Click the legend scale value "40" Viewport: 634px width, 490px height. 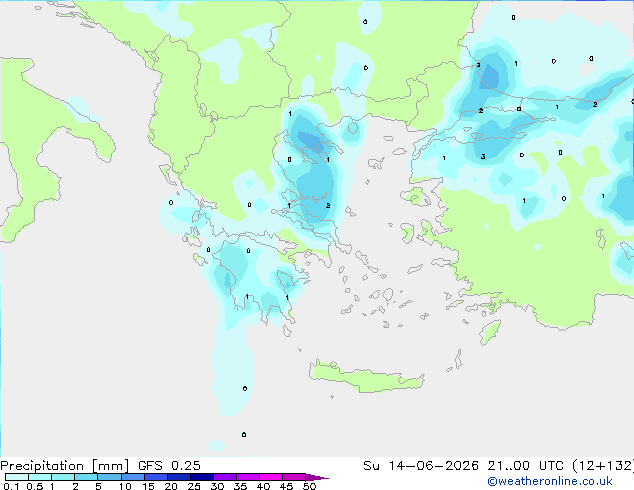(263, 486)
